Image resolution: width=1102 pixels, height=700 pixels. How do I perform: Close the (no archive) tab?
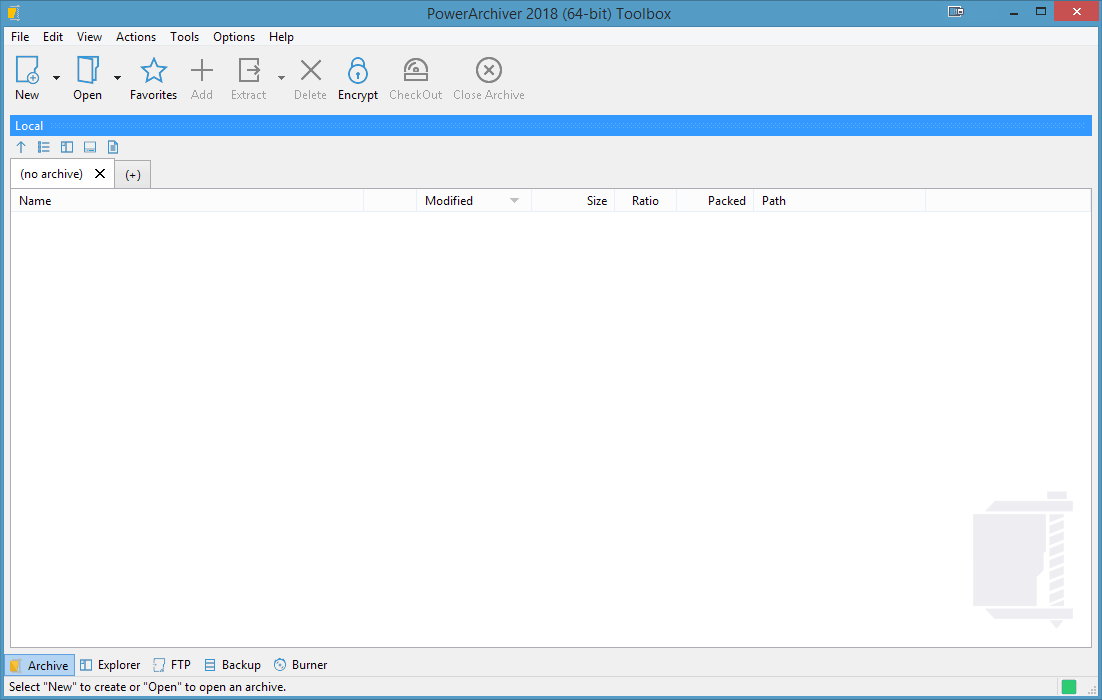[x=100, y=174]
